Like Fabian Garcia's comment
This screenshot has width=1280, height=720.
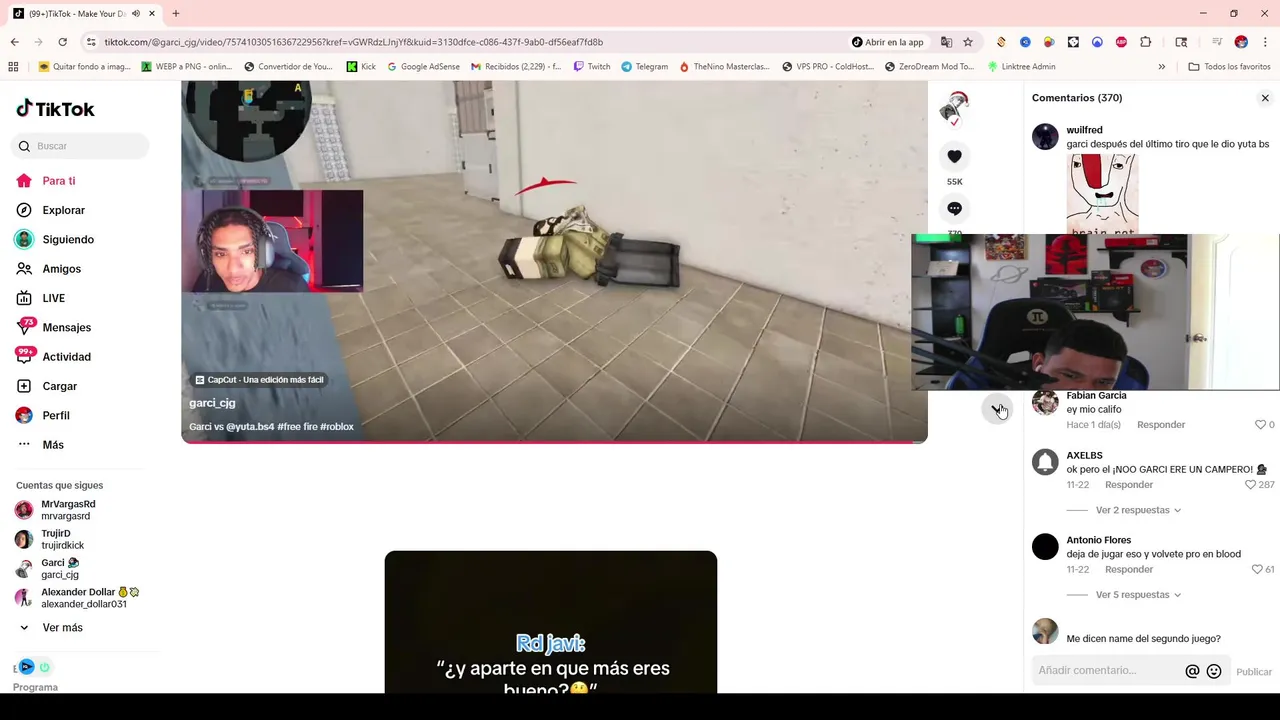1260,425
